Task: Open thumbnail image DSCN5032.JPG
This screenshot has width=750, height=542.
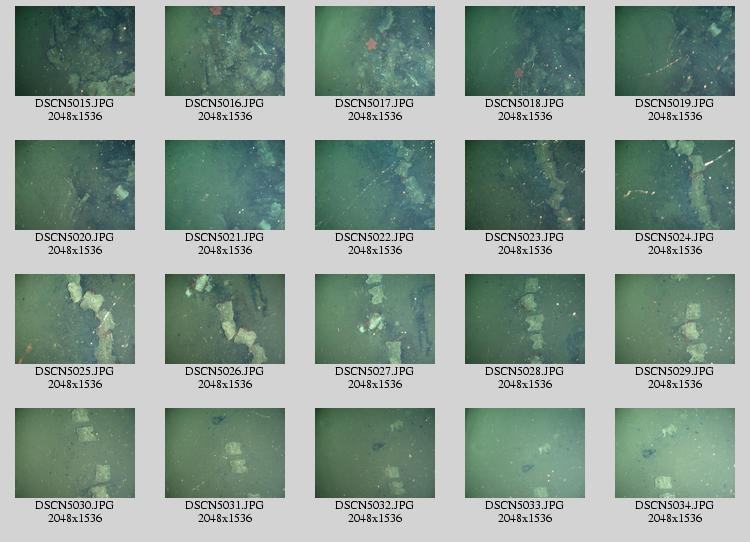Action: [x=375, y=453]
